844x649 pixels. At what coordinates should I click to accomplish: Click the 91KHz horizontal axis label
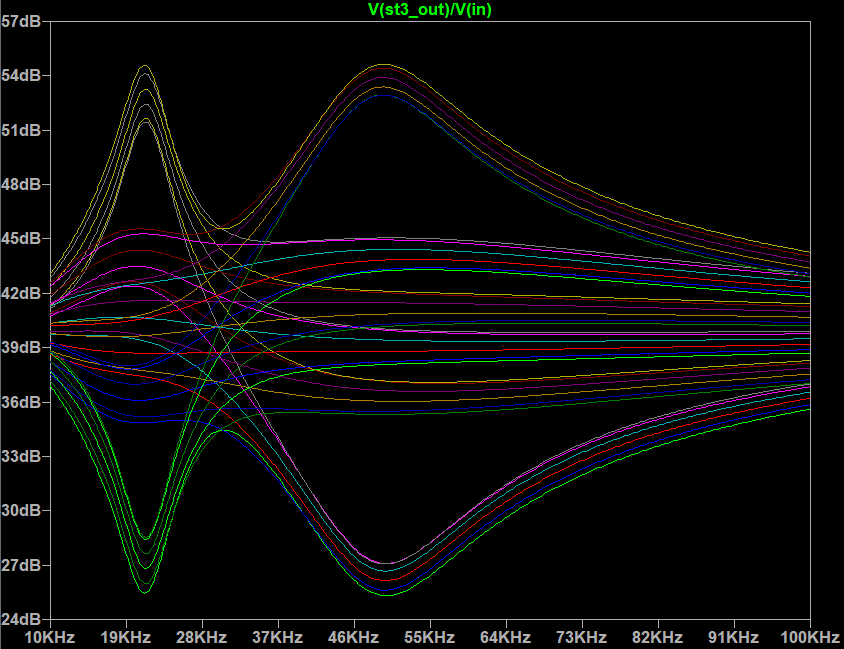pos(734,637)
